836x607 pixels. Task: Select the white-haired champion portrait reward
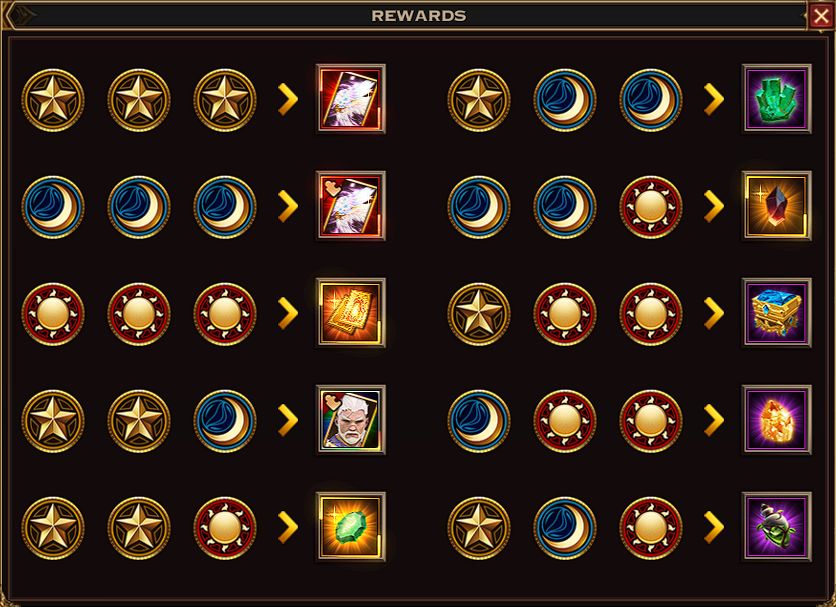pyautogui.click(x=350, y=420)
